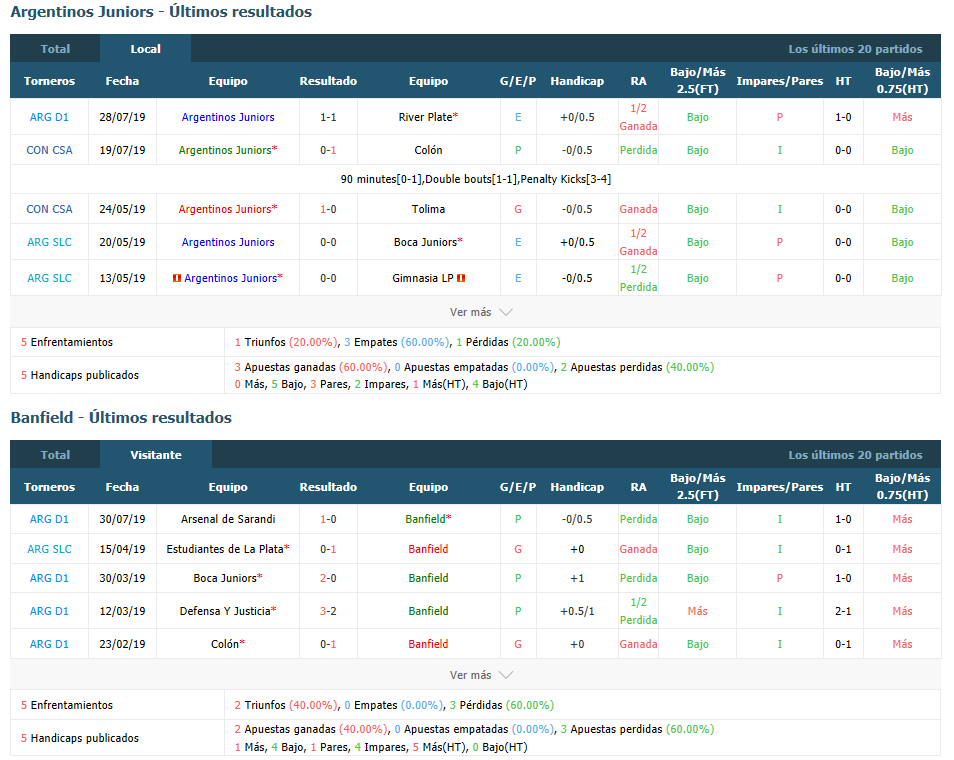Image resolution: width=954 pixels, height=760 pixels.
Task: Click the 'Más' Bajo/Más(FT) value on 12/03/19
Action: click(x=697, y=611)
